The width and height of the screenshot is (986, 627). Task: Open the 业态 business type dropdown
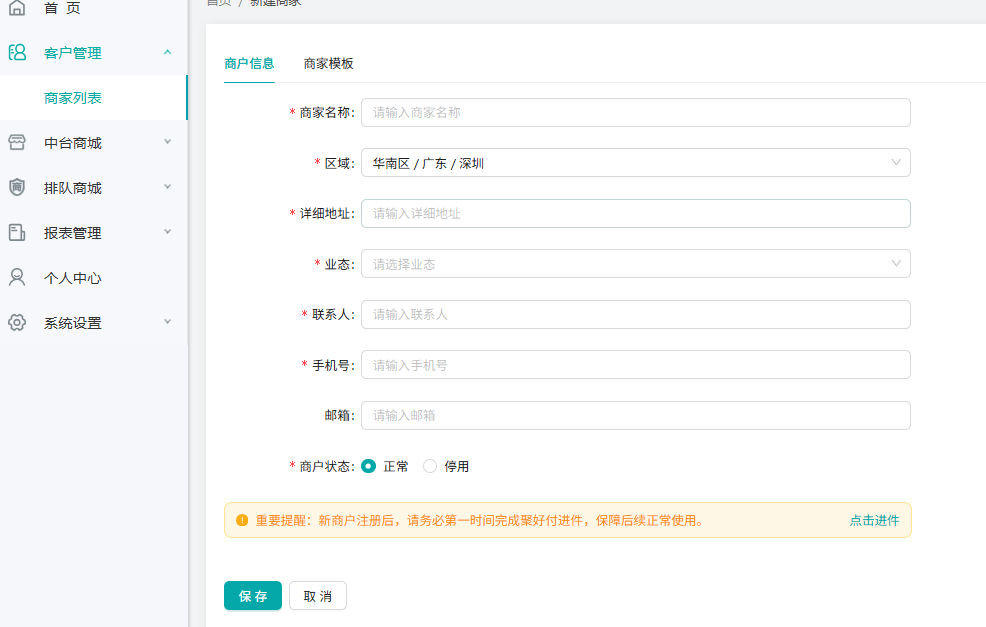click(635, 264)
